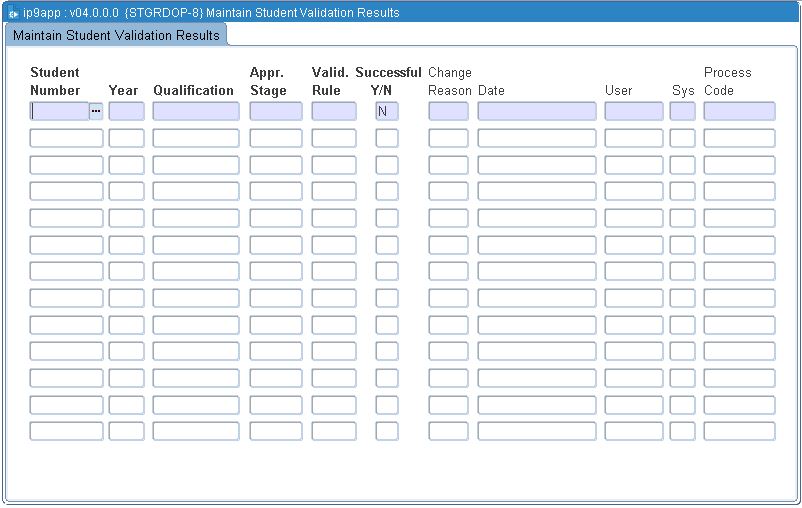This screenshot has width=802, height=508.
Task: Focus the first row Student Number field
Action: (x=59, y=112)
